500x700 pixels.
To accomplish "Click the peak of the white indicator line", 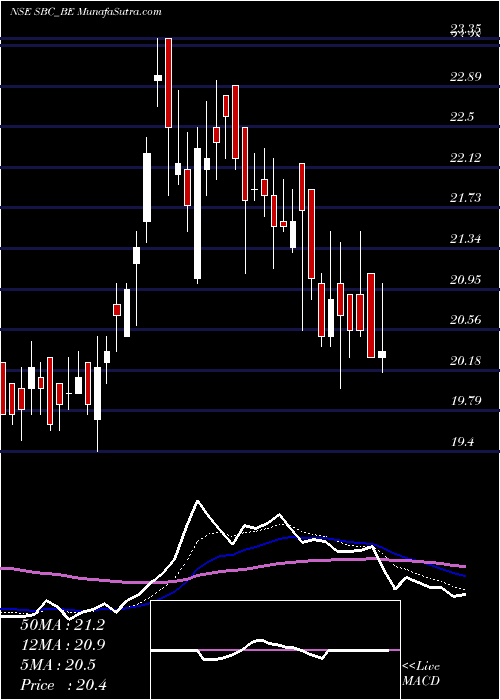I will (x=198, y=501).
